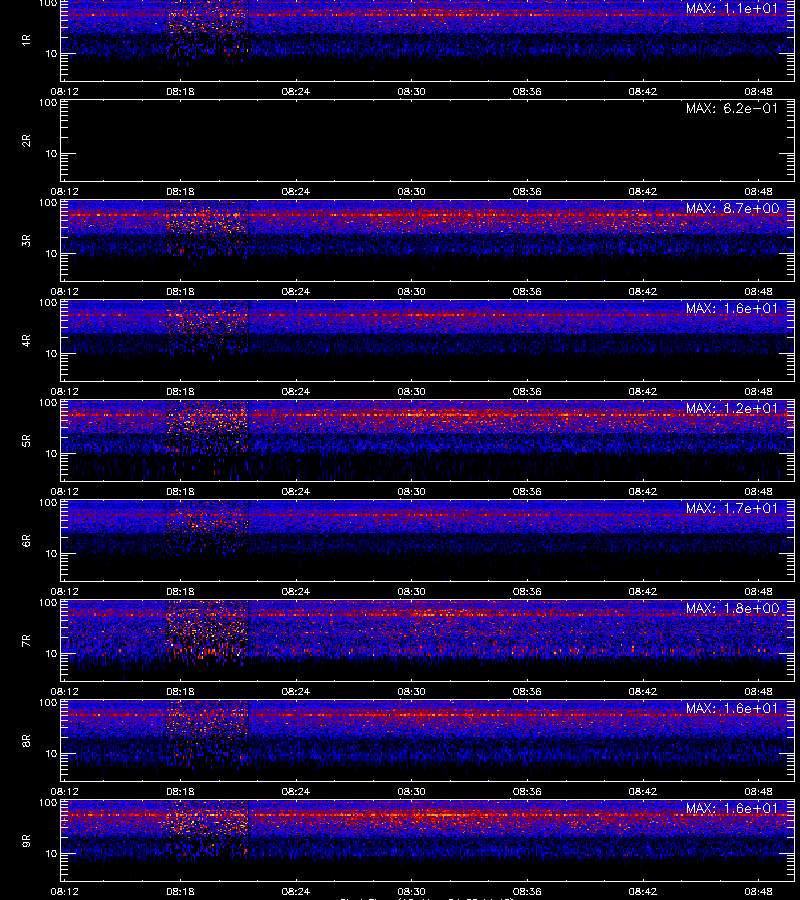Screen dimensions: 800x900
Task: Click the 08:24 time label under panel 3R
Action: (296, 292)
